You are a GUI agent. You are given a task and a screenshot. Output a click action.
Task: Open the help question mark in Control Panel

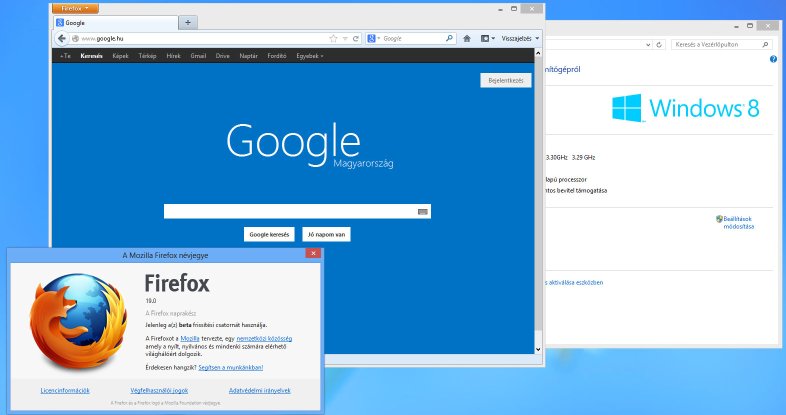773,59
